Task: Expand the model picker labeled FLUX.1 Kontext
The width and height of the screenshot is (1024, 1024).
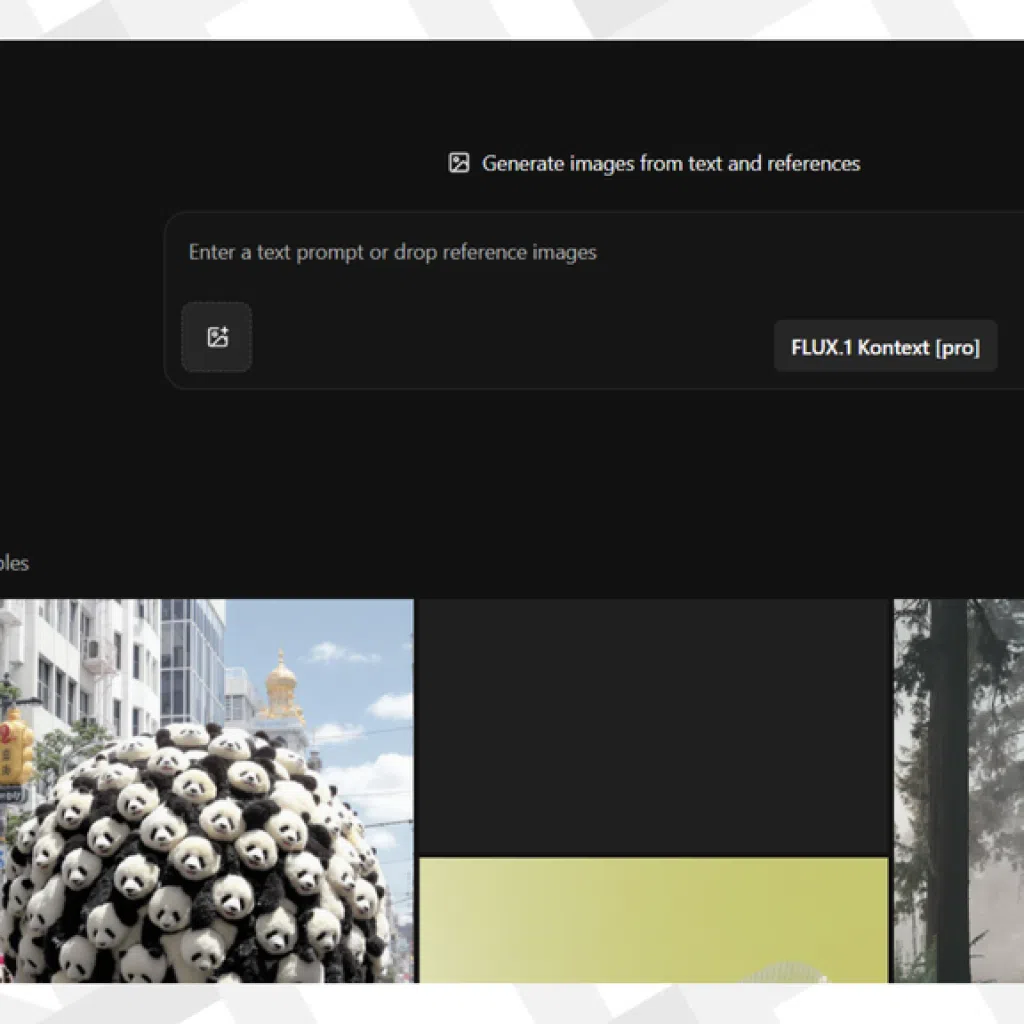Action: (x=884, y=346)
